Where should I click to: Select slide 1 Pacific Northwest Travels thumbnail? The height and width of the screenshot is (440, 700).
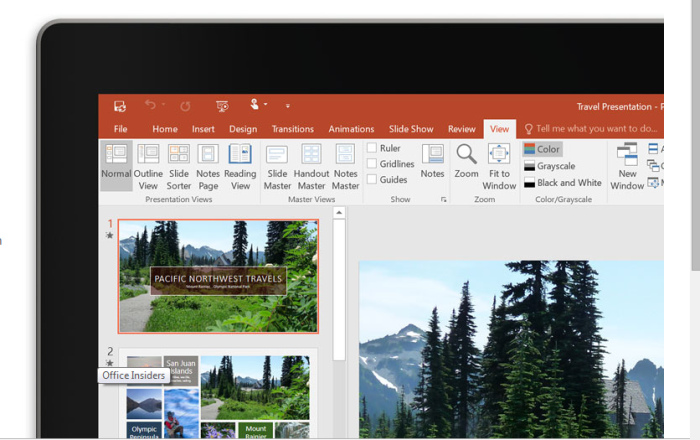pyautogui.click(x=218, y=276)
